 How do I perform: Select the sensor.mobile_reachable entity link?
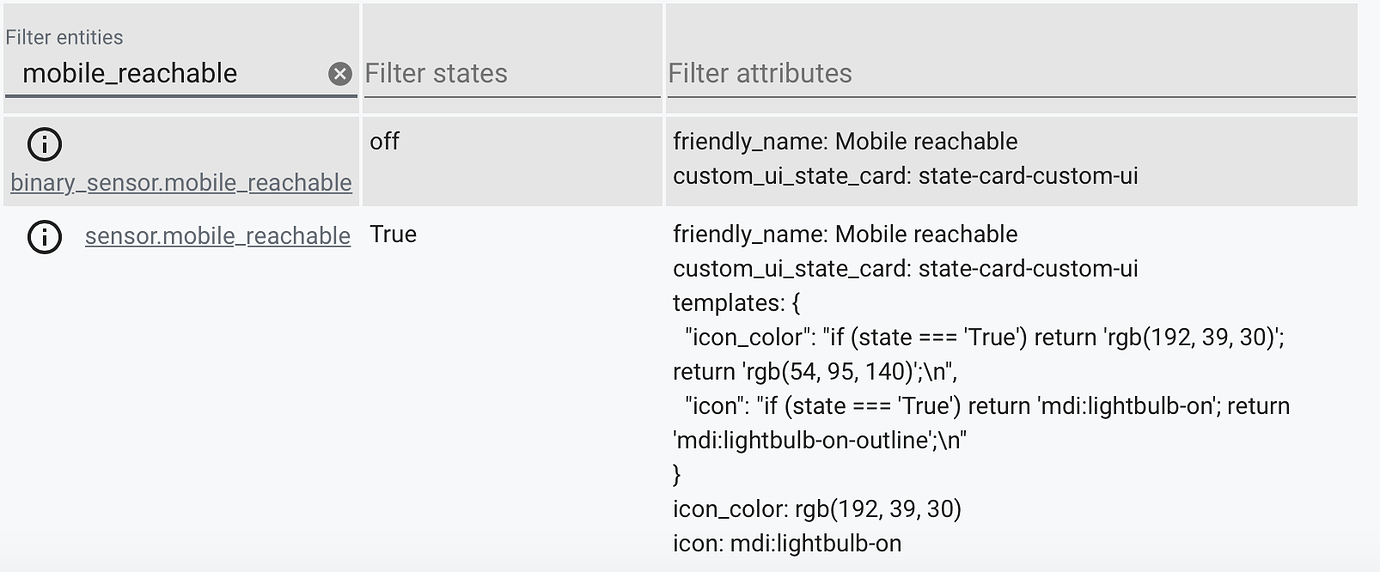(x=217, y=236)
